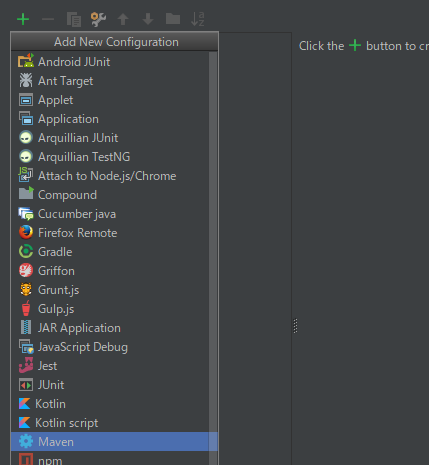Click the Android JUnit icon
Screen dimensions: 429x465
tap(26, 62)
